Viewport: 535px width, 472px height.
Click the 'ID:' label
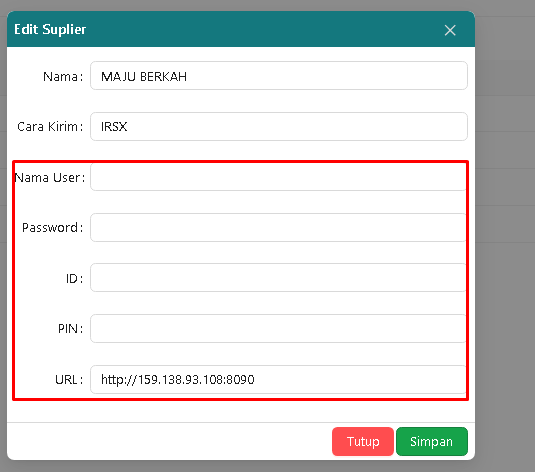coord(74,278)
